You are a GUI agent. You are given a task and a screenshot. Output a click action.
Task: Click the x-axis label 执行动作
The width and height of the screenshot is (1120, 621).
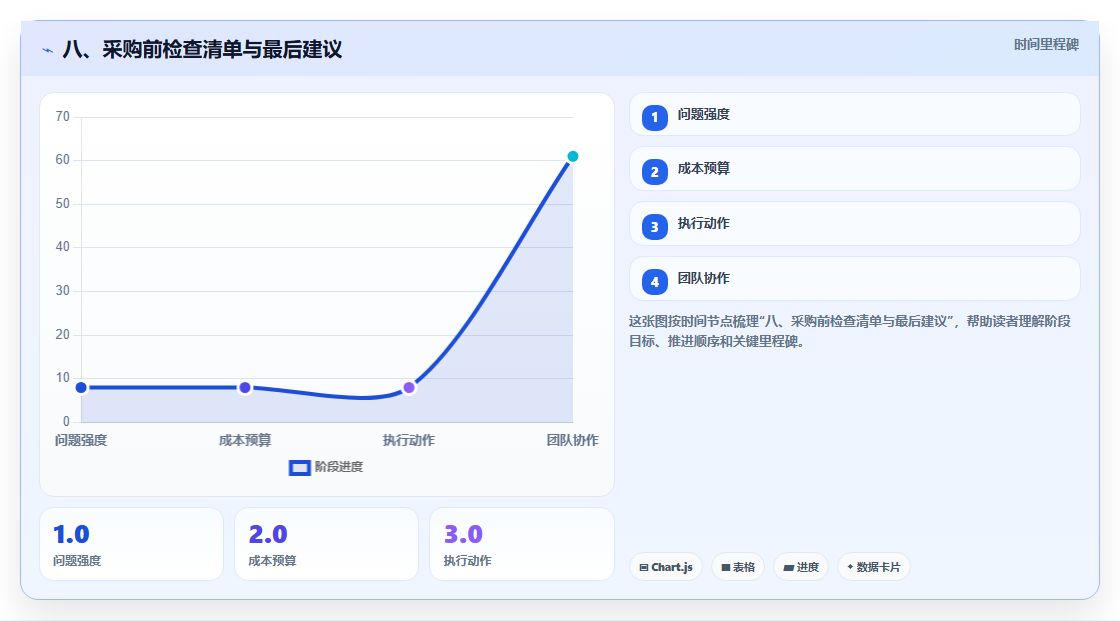409,441
